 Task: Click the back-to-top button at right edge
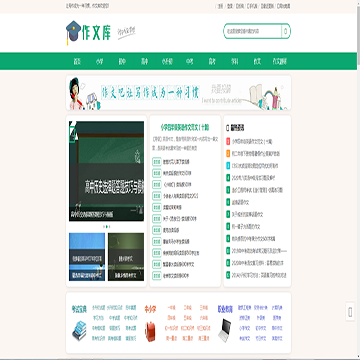[350, 312]
